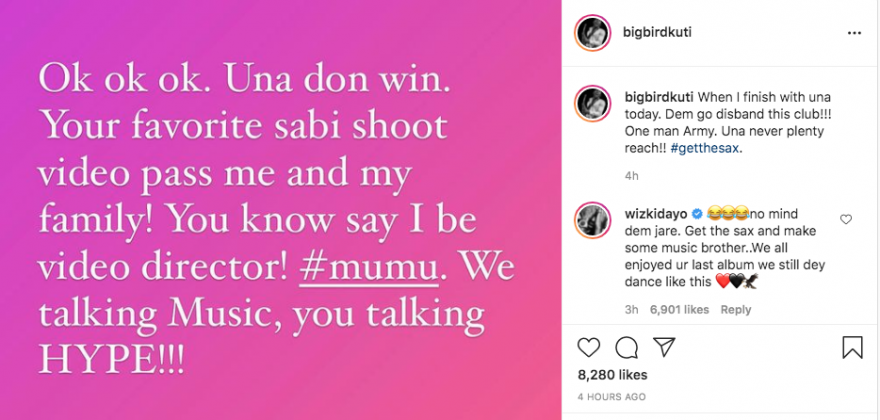Like the post with heart icon
Screen dimensions: 880x420
589,347
